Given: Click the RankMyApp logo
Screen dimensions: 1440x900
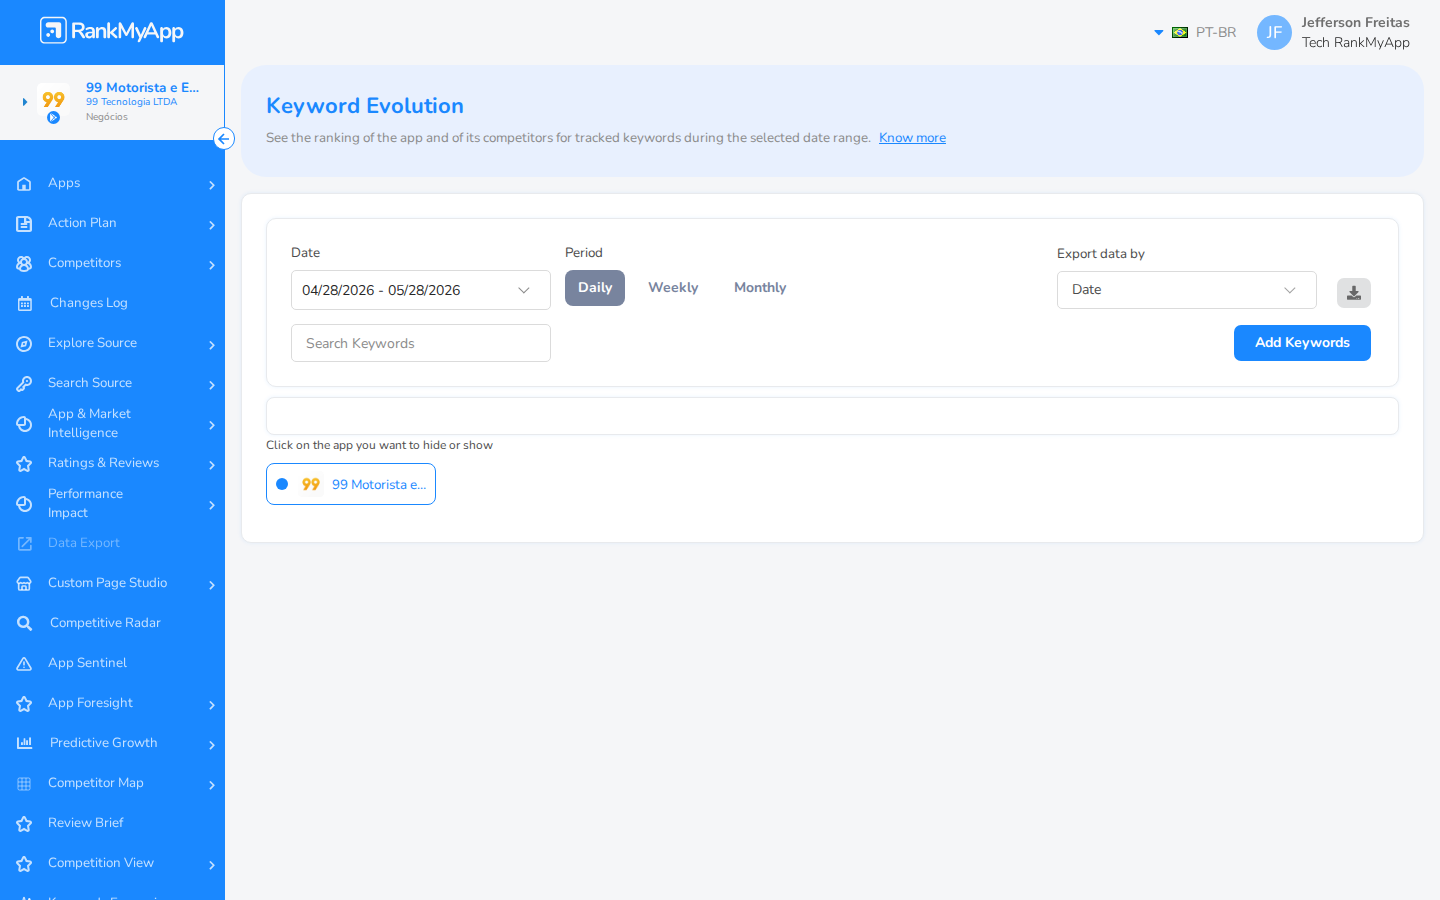Looking at the screenshot, I should (x=112, y=31).
